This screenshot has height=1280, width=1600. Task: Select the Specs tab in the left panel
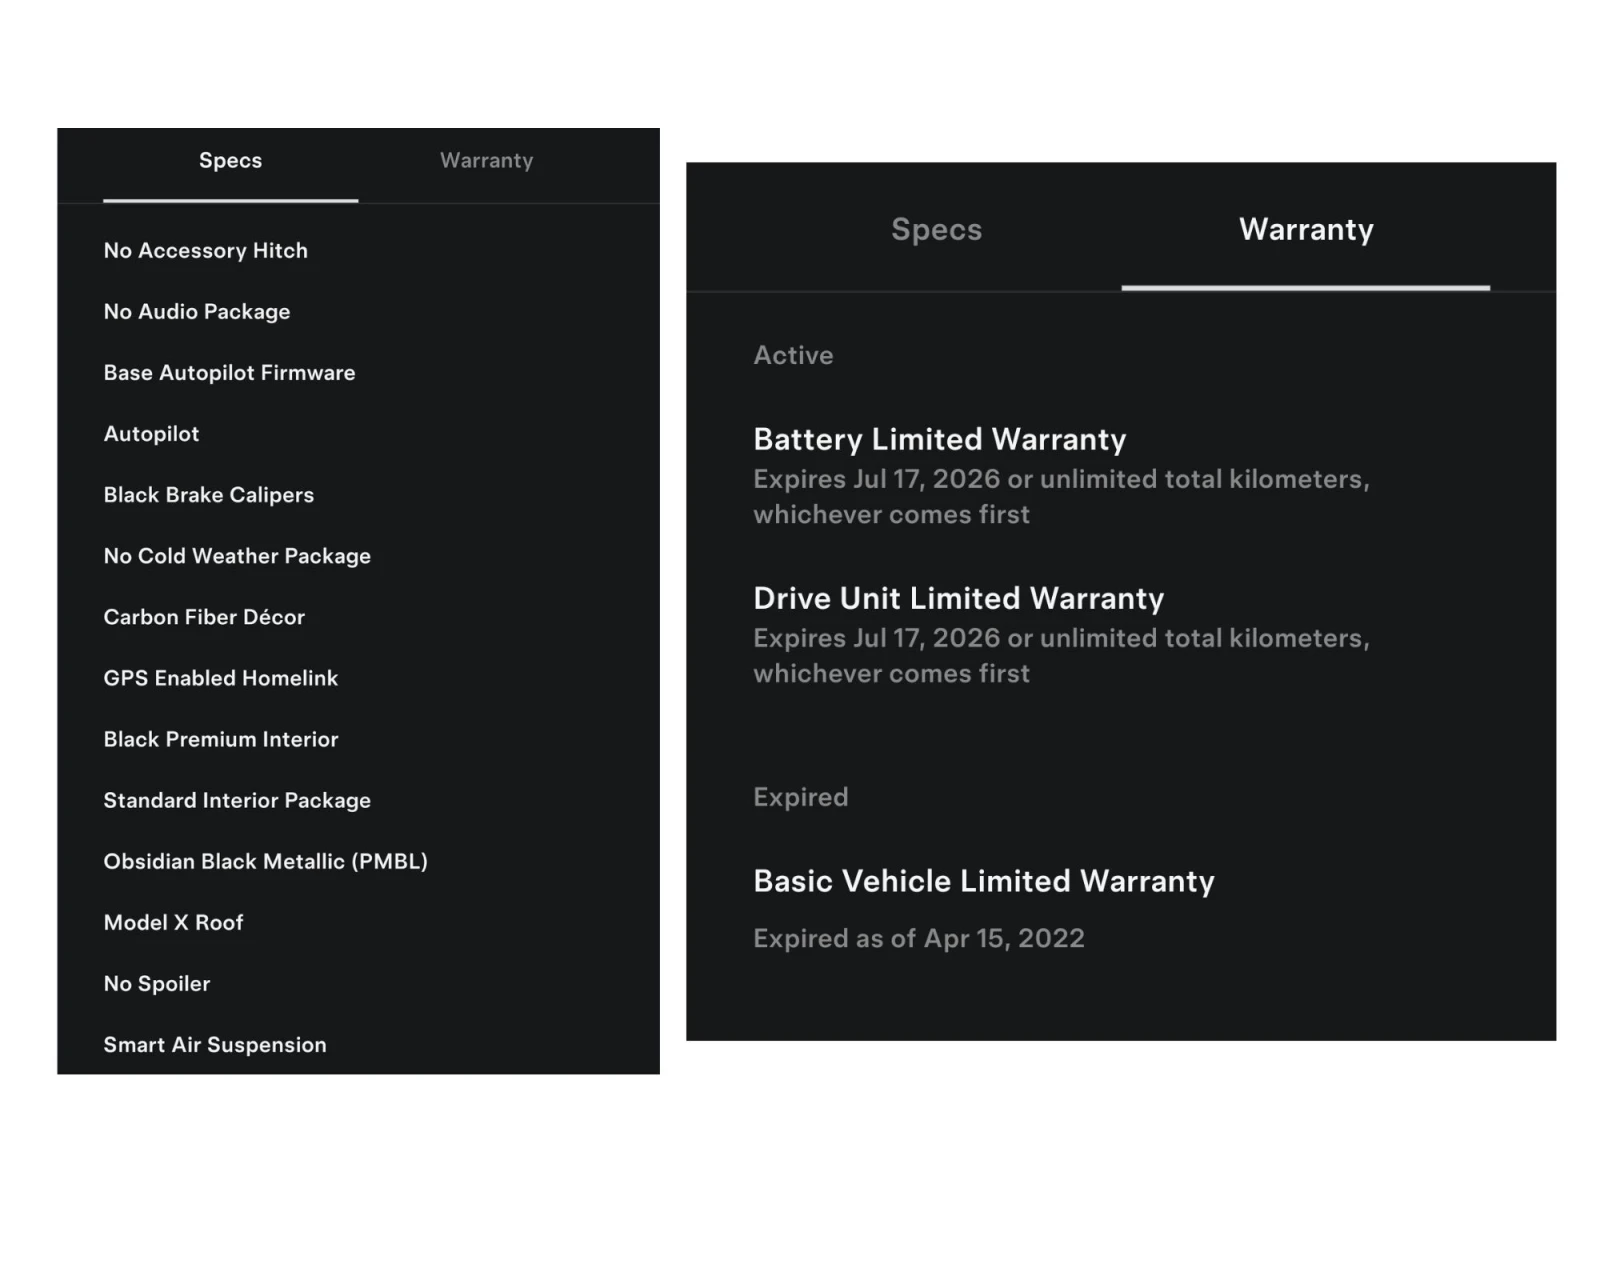(x=230, y=161)
